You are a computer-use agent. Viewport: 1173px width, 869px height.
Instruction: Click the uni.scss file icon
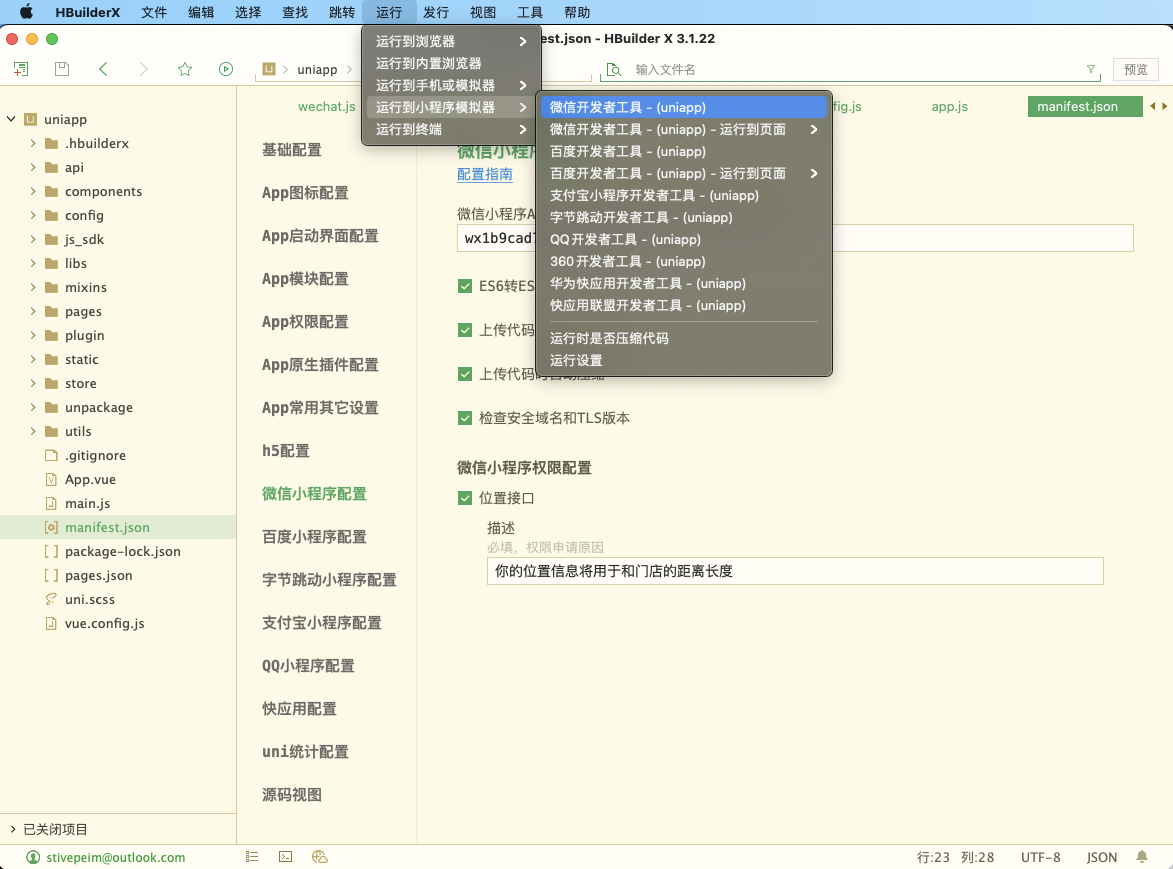(51, 599)
